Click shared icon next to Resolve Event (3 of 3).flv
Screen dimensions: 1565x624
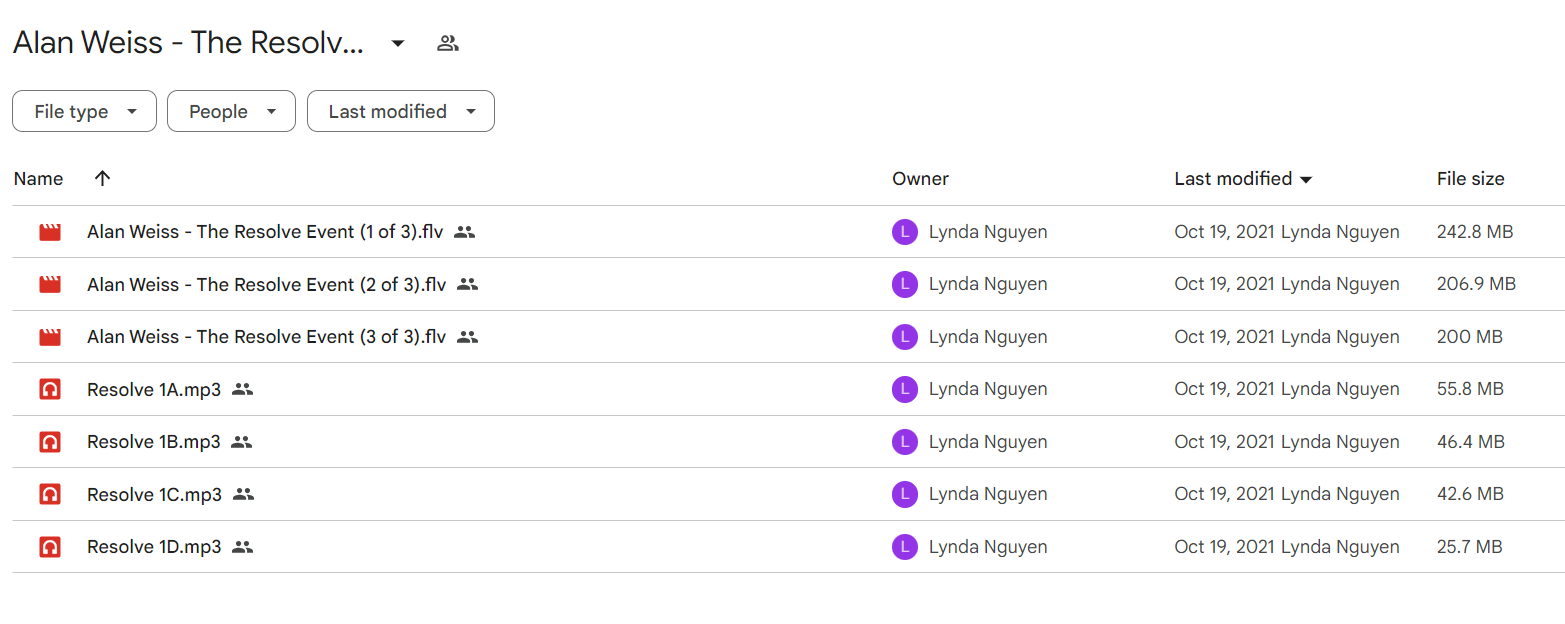467,337
